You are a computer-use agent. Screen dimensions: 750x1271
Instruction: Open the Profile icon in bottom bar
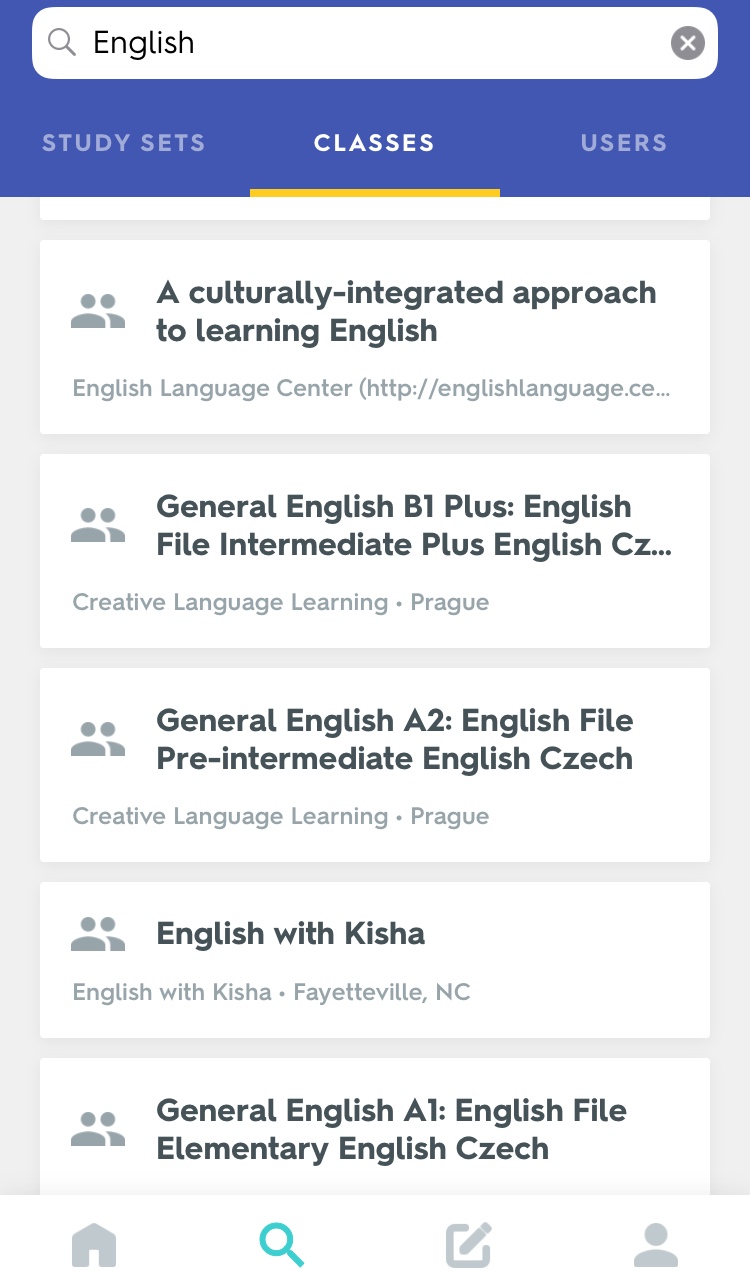[656, 1245]
